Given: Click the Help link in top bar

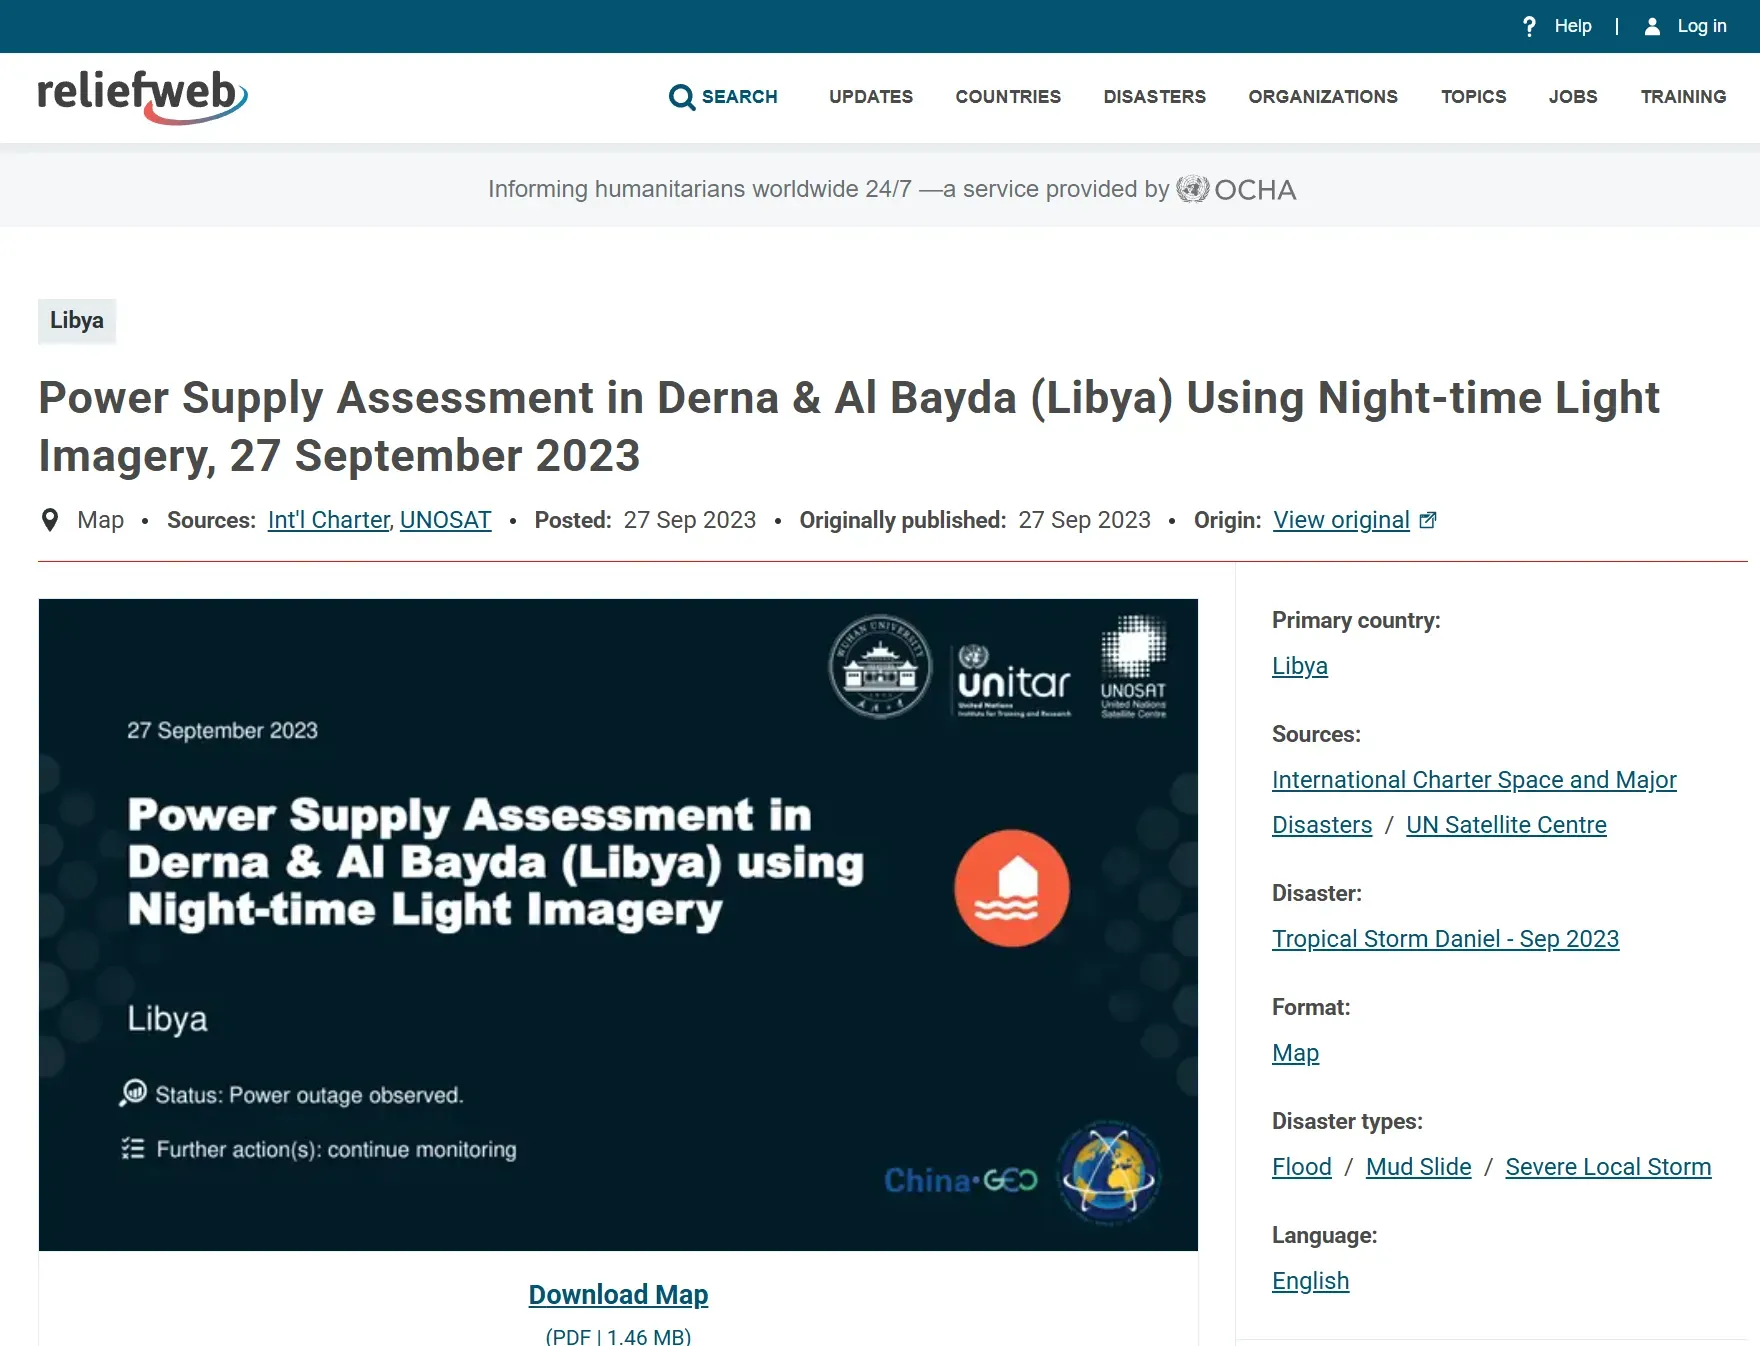Looking at the screenshot, I should 1573,26.
